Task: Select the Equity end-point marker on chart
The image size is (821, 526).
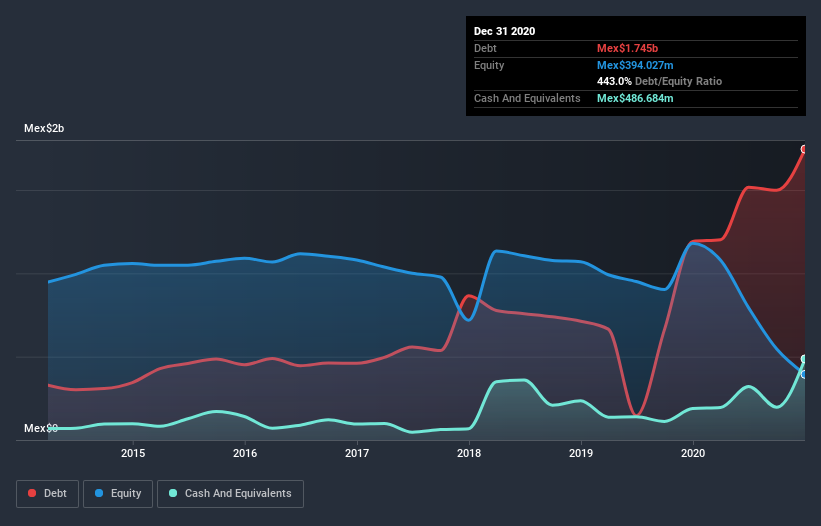Action: [804, 374]
